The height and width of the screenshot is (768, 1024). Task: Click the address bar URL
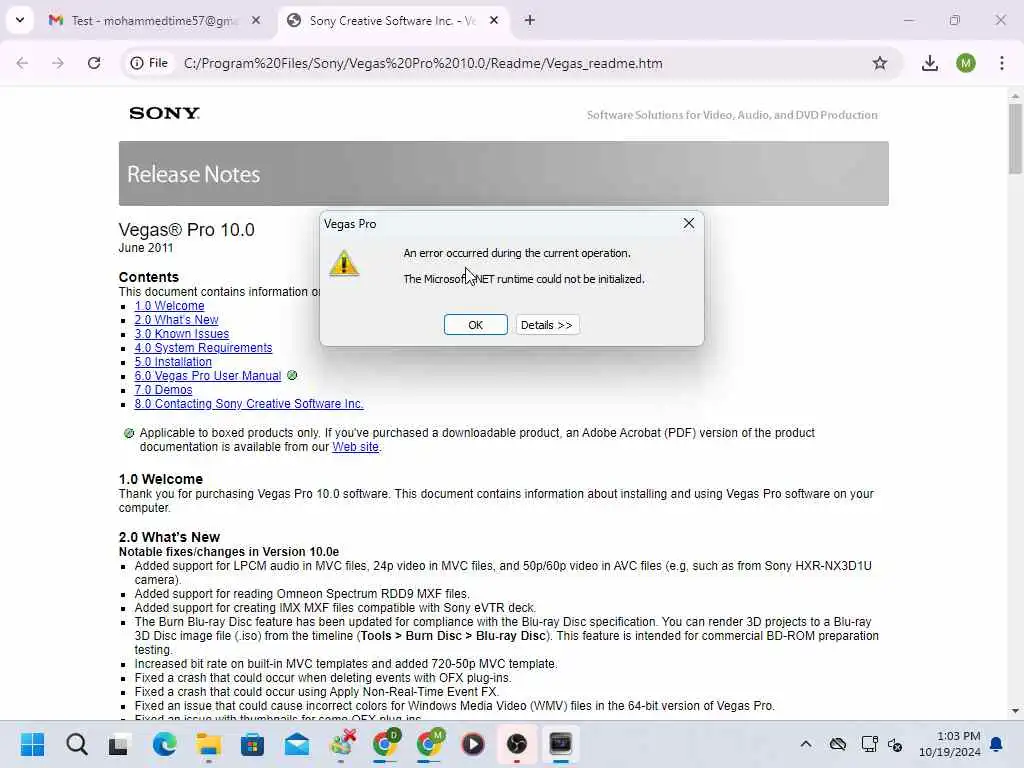click(x=423, y=63)
